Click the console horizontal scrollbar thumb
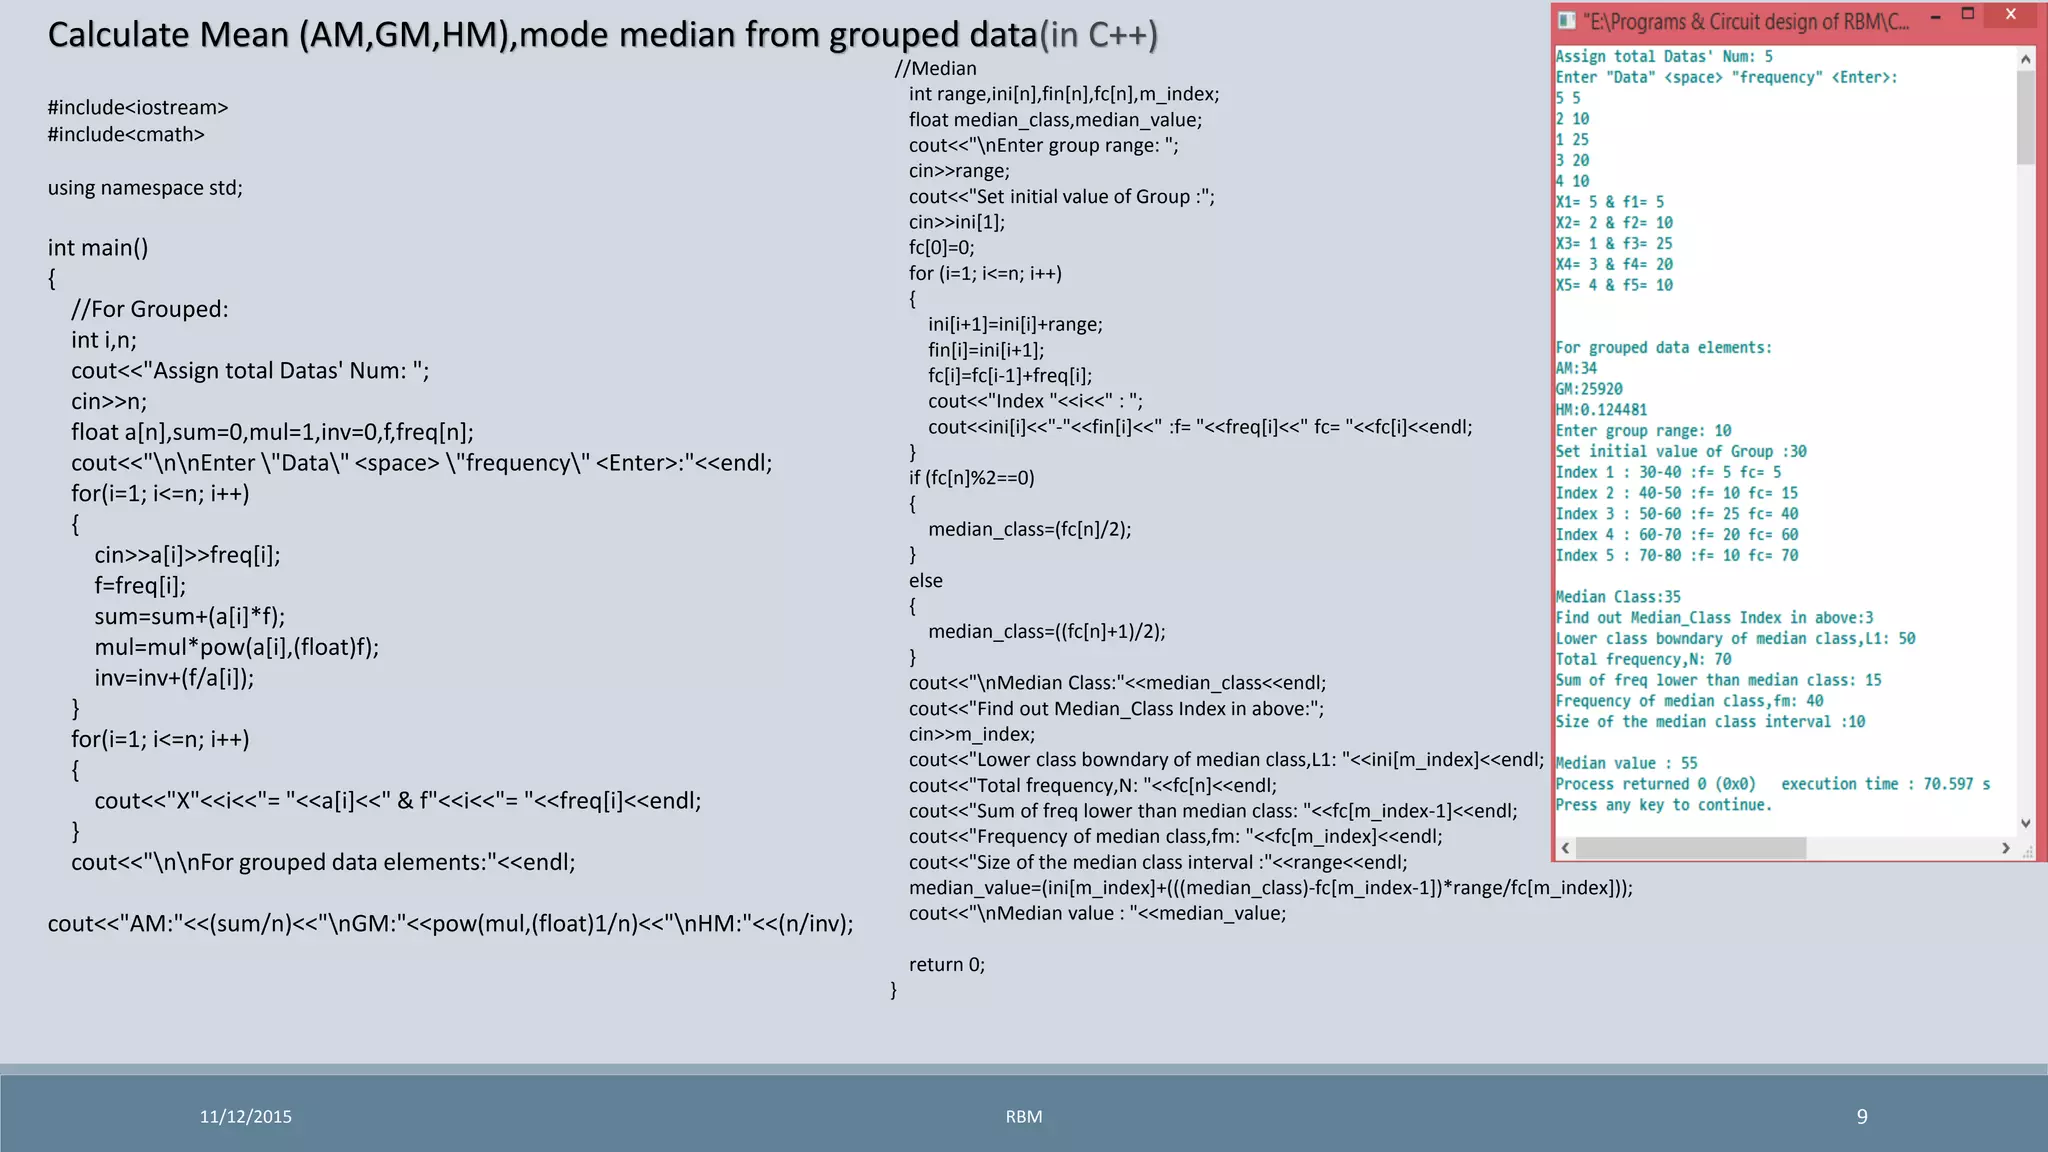This screenshot has width=2048, height=1152. [1691, 848]
